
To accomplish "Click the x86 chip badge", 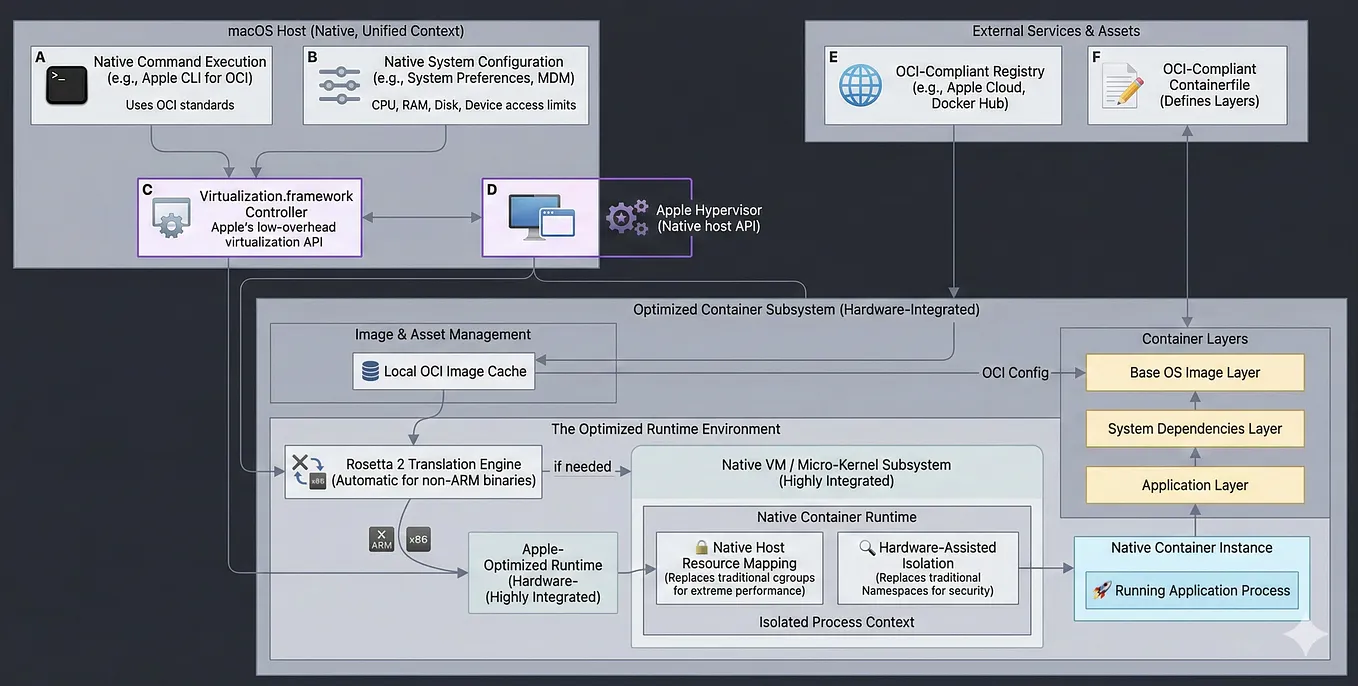I will tap(418, 539).
